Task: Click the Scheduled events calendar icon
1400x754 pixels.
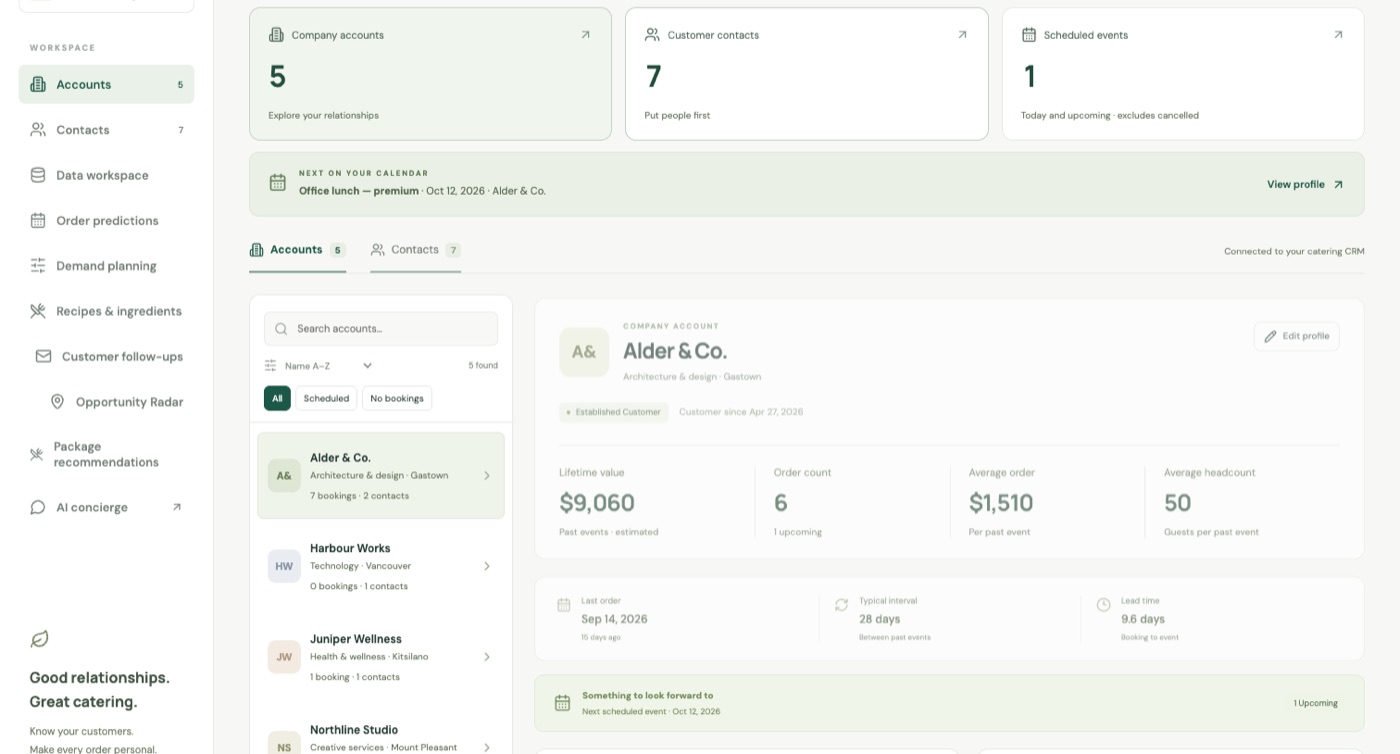Action: (1029, 34)
